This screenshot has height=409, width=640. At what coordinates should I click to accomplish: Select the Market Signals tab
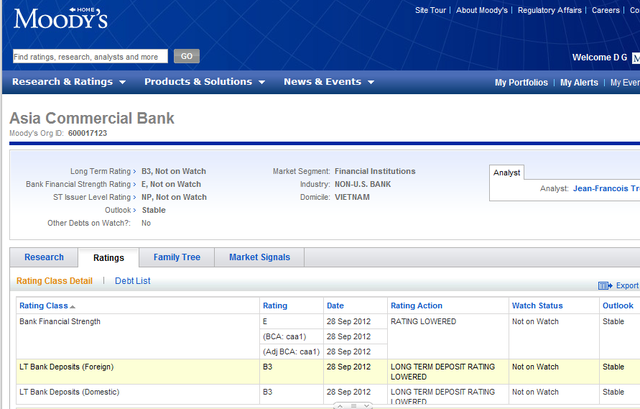click(x=259, y=258)
